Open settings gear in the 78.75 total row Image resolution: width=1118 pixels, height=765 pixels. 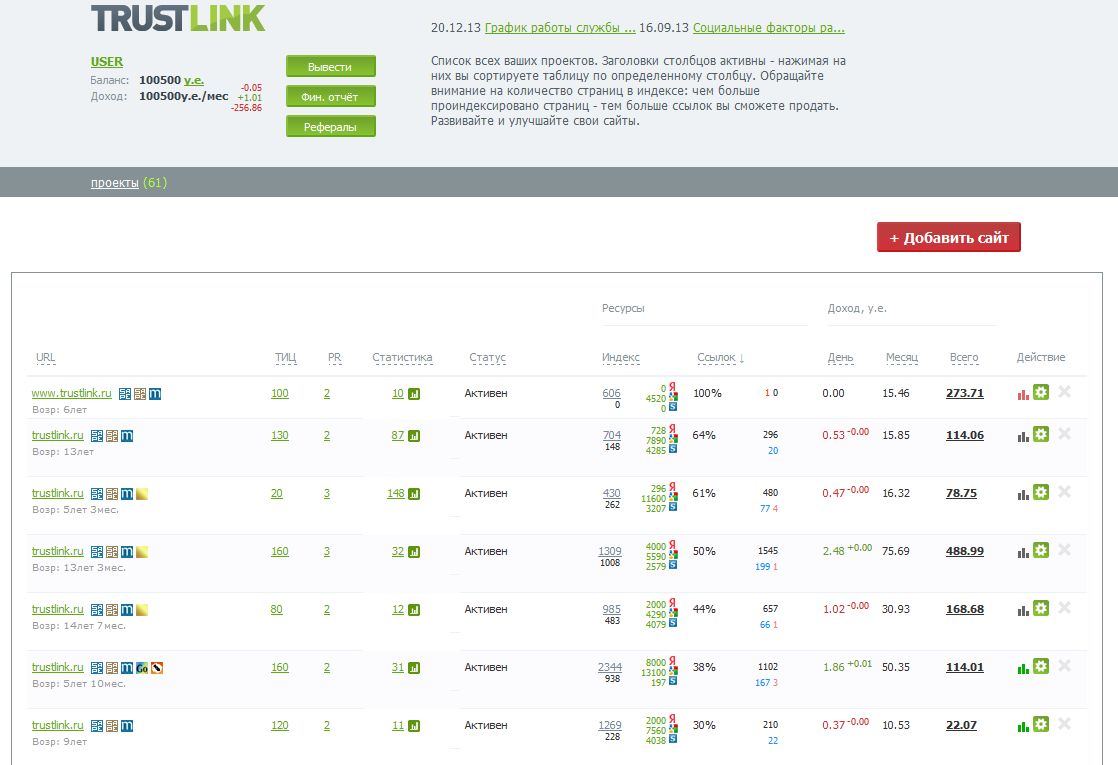tap(1041, 492)
